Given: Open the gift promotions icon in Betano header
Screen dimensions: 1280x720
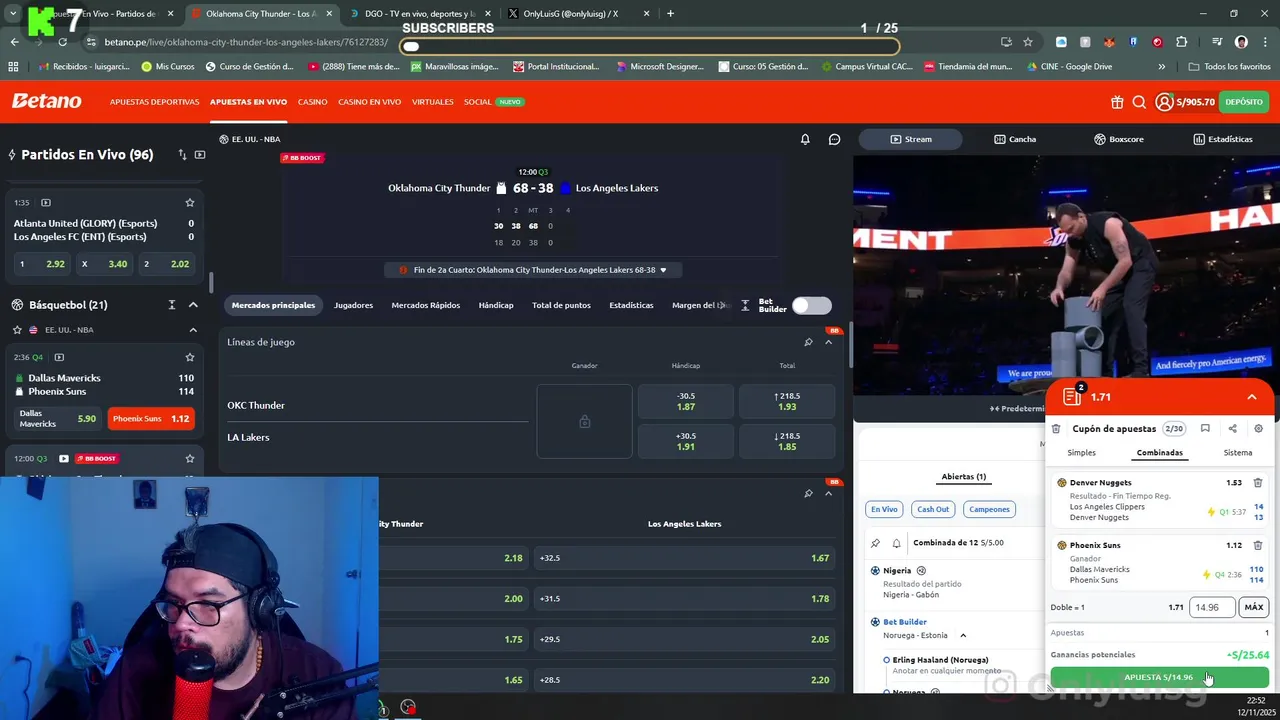Looking at the screenshot, I should (1117, 102).
